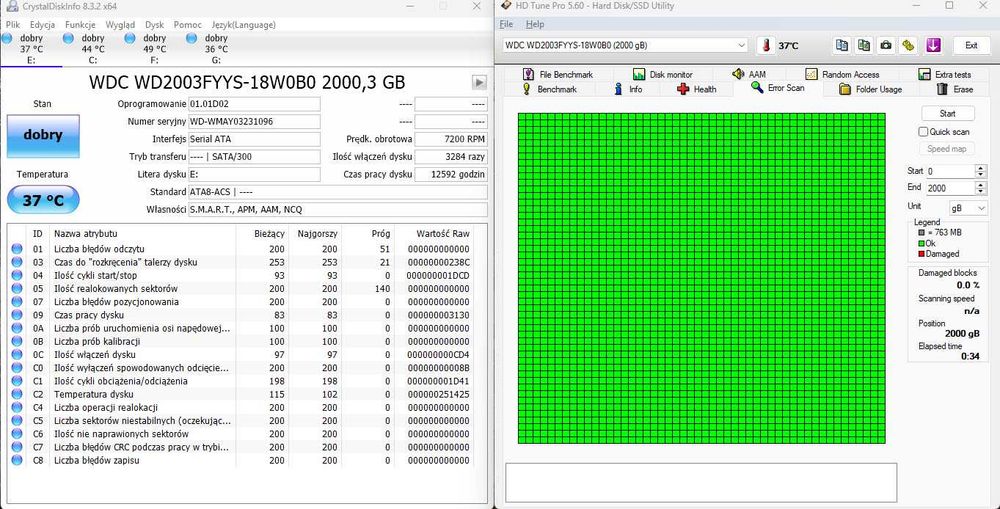1000x509 pixels.
Task: Click the gray 763 MB legend swatch
Action: click(922, 233)
